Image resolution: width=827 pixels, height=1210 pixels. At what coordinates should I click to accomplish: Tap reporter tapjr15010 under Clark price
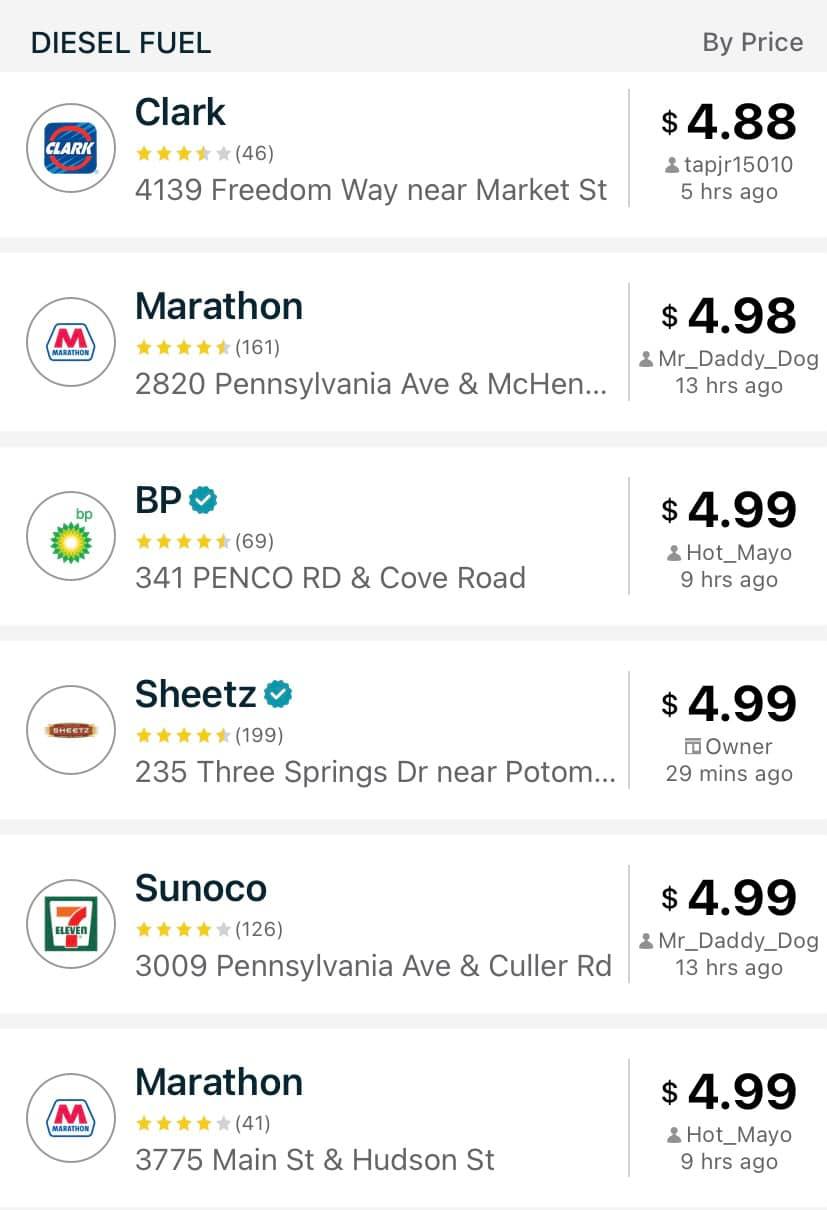[x=729, y=165]
